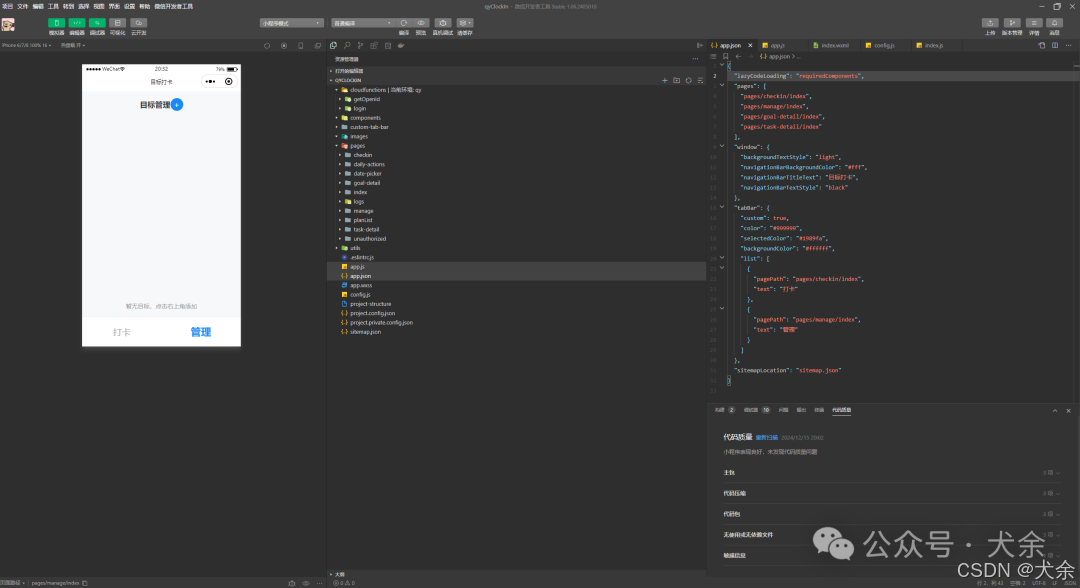Open the message bell icon

tap(1055, 23)
